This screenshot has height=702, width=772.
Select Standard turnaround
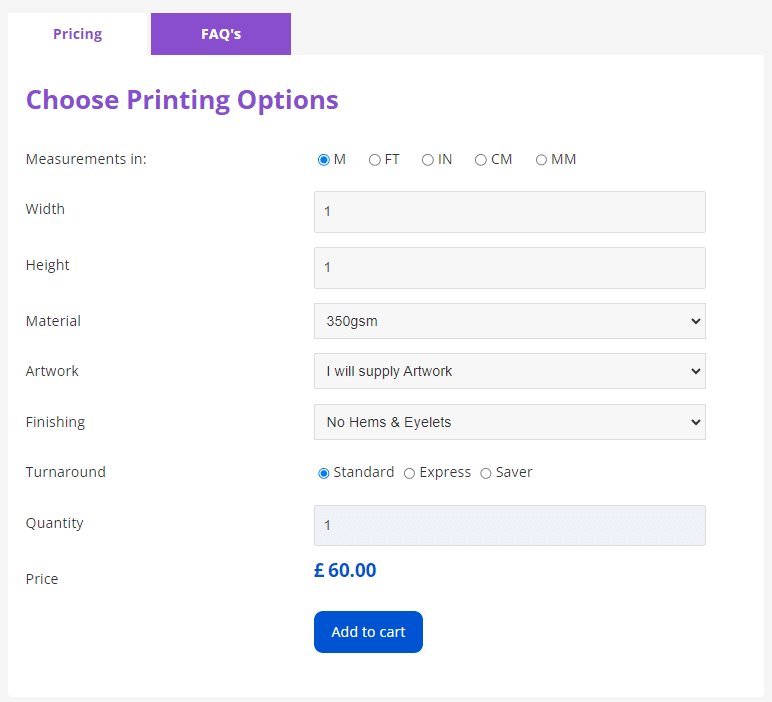click(324, 473)
